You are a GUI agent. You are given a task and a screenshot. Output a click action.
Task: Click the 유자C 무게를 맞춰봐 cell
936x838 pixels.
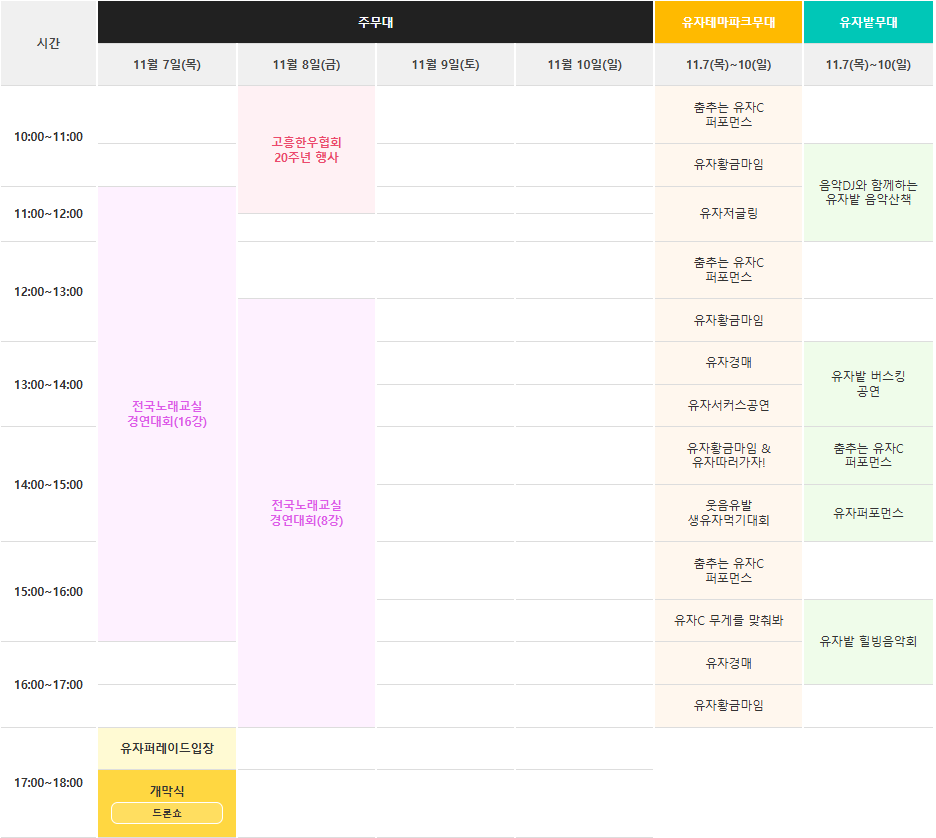pos(728,621)
